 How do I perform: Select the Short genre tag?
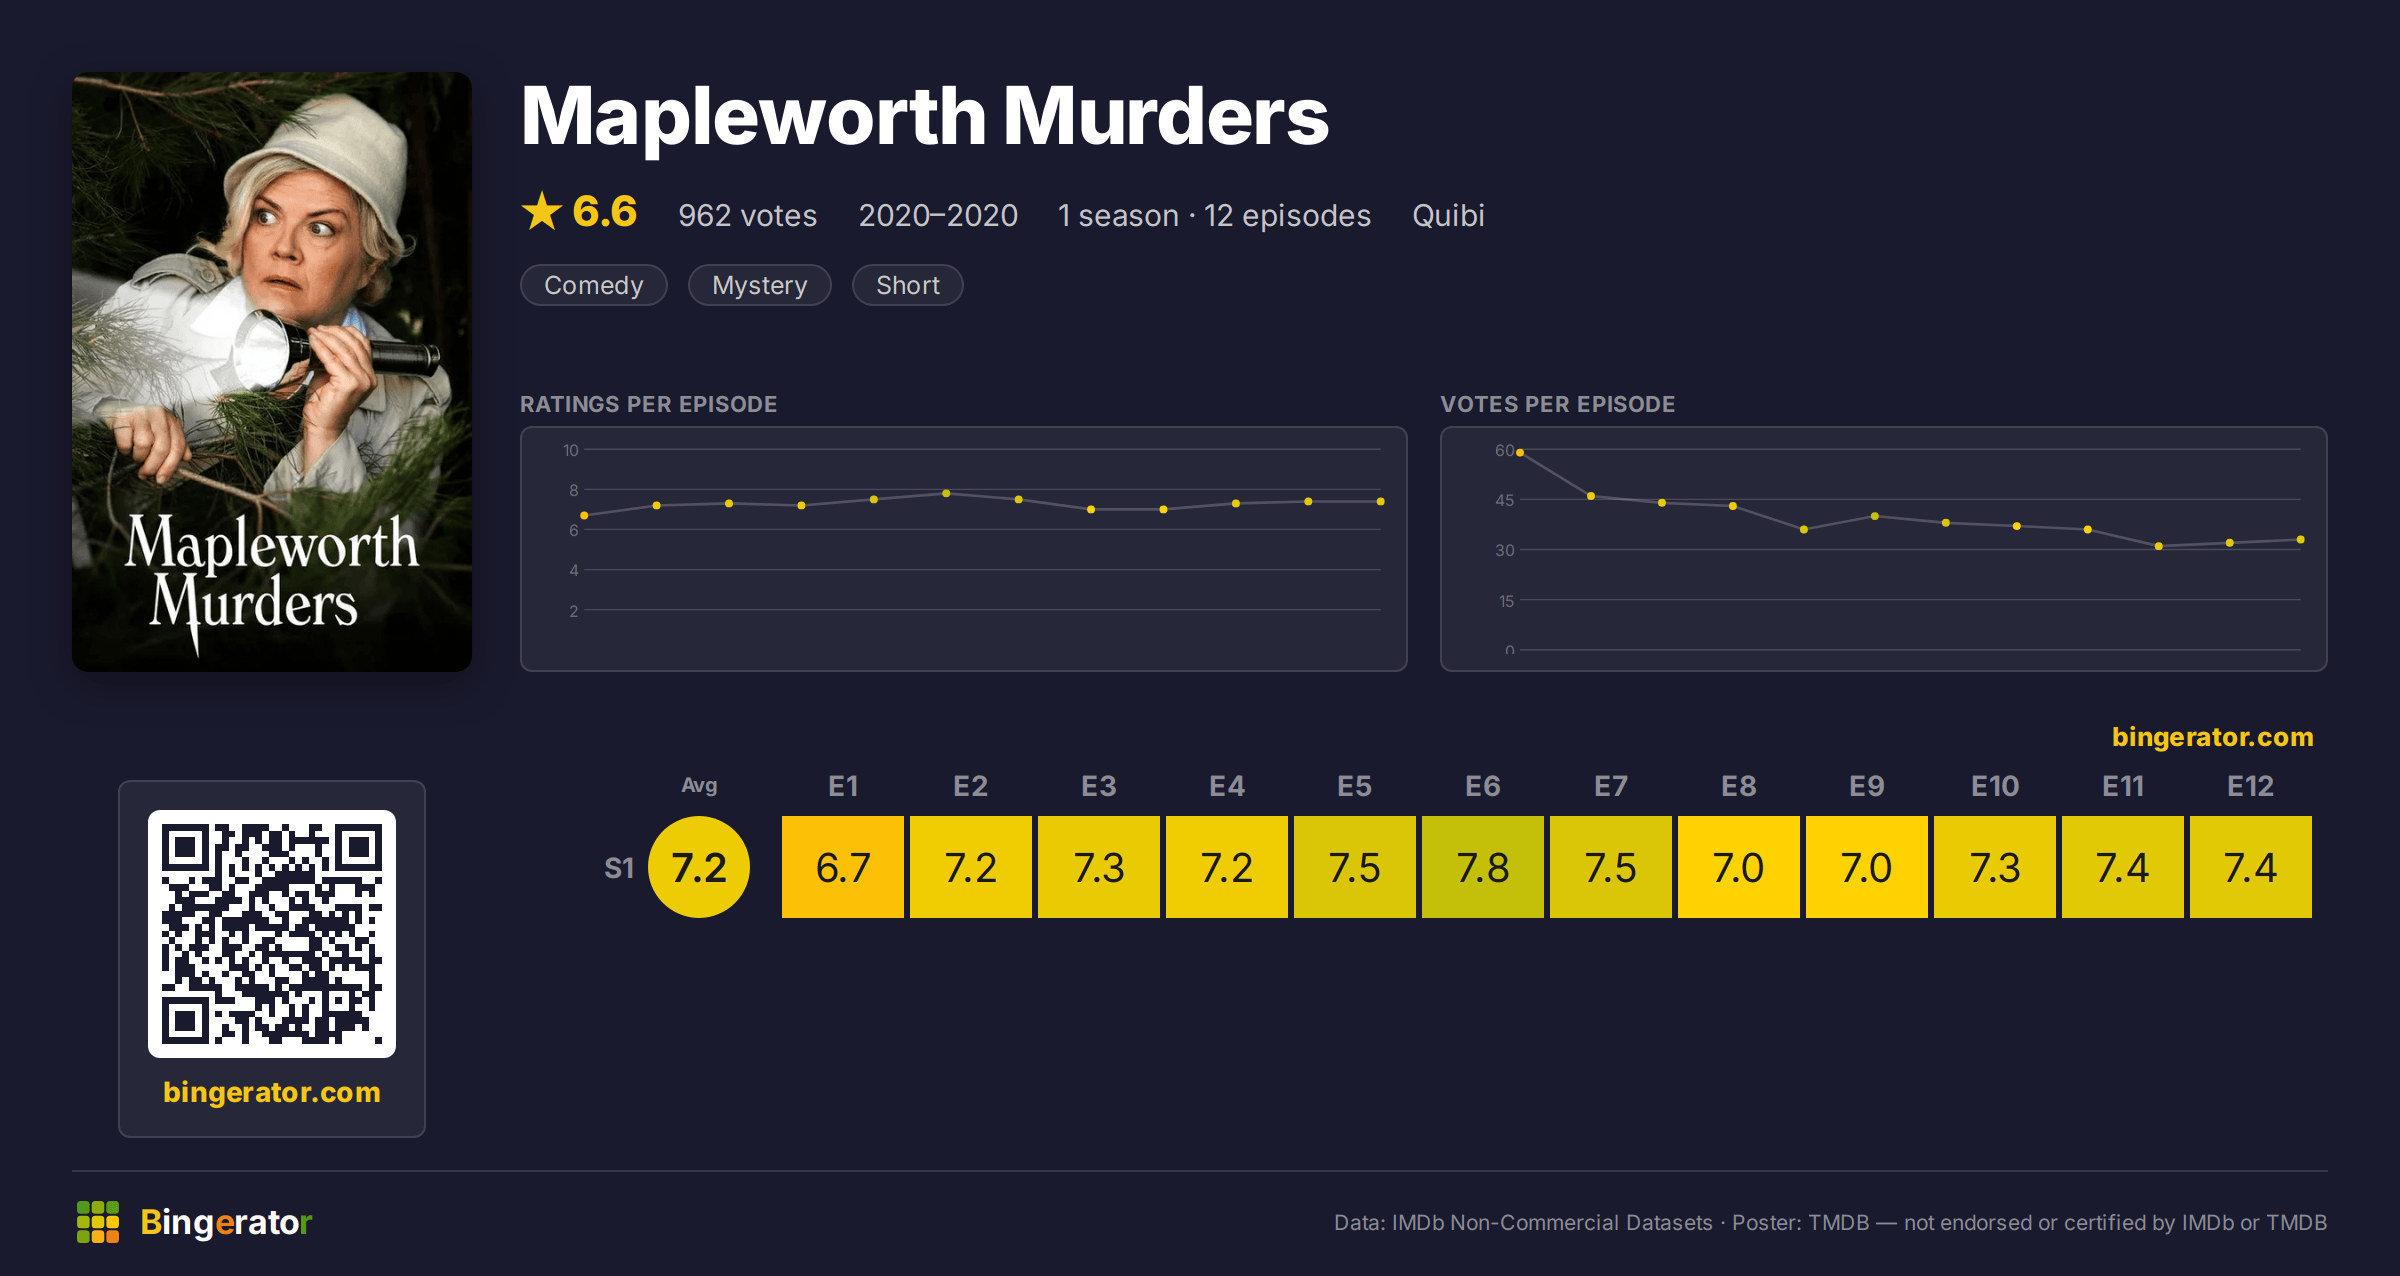pos(908,285)
